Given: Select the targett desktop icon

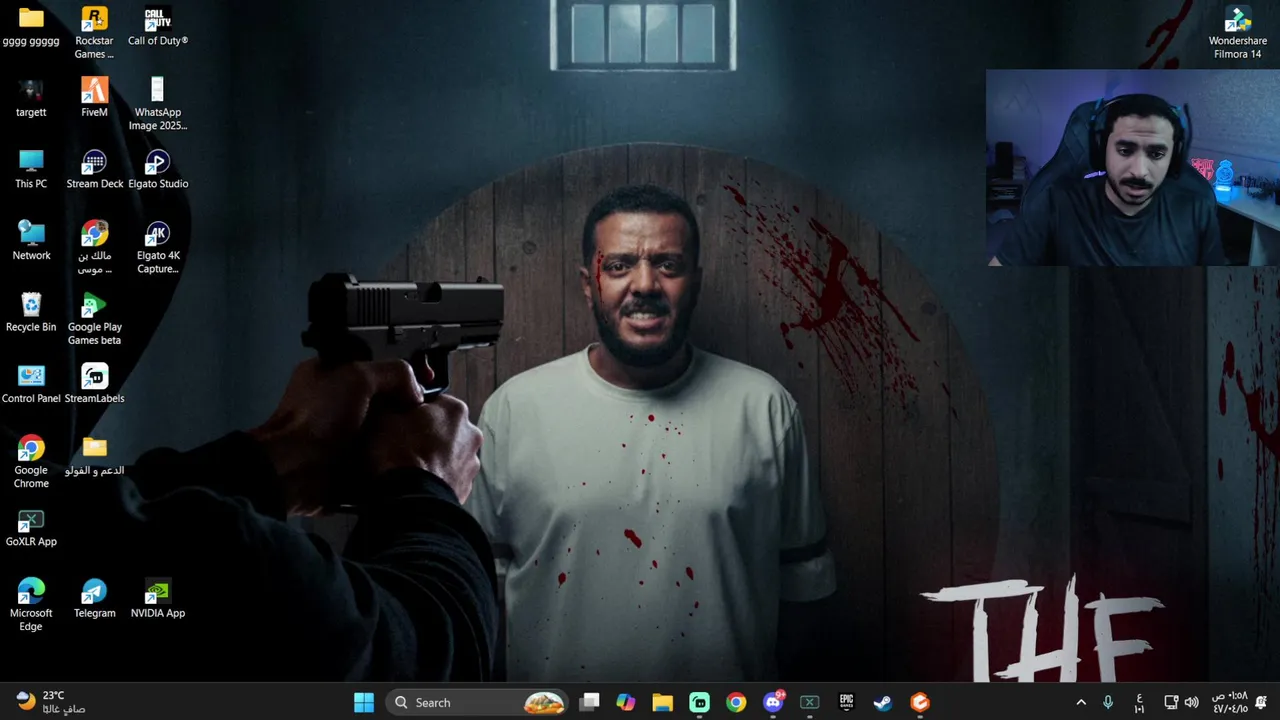Looking at the screenshot, I should click(x=31, y=98).
